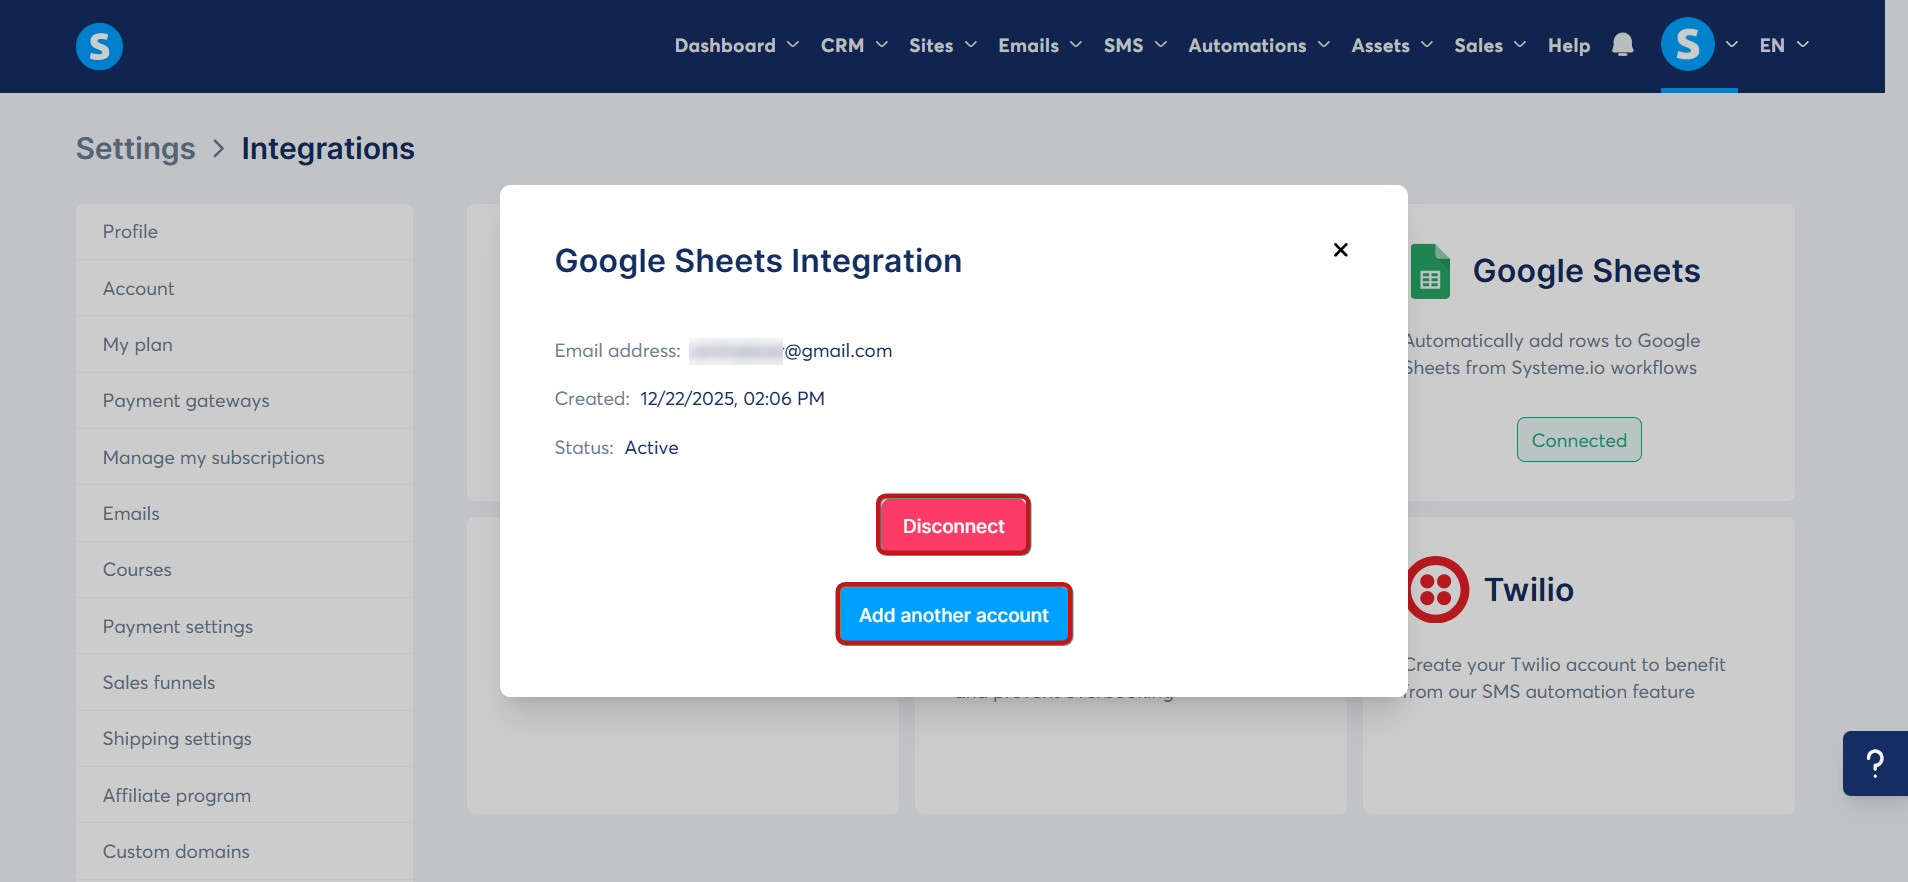Image resolution: width=1908 pixels, height=882 pixels.
Task: Click the Twilio logo icon
Action: 1437,590
